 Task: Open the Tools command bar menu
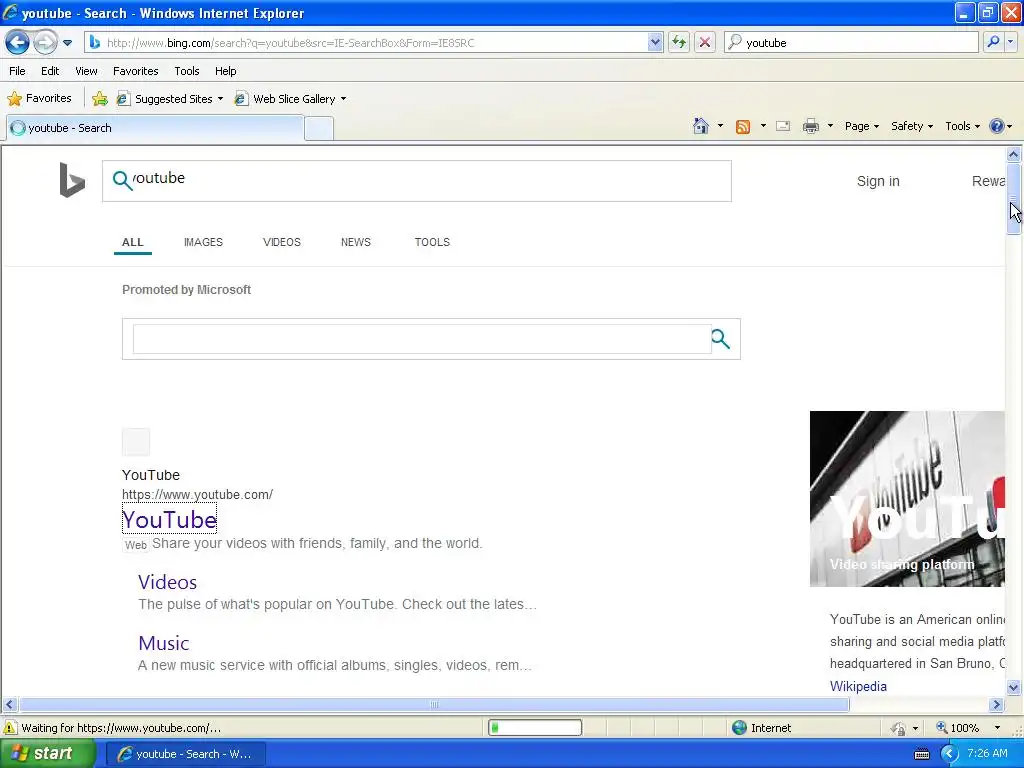click(962, 126)
